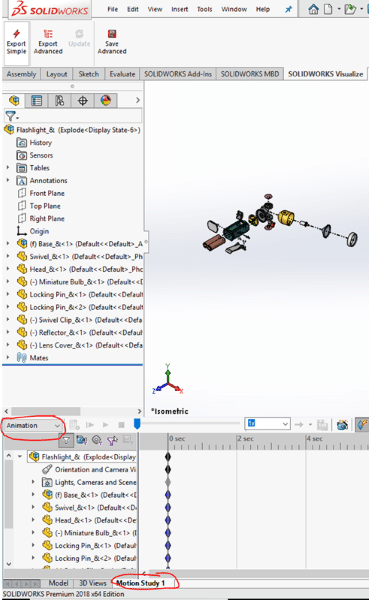This screenshot has height=600, width=369.
Task: Open the DimXpertManager crosshair tab
Action: tap(83, 101)
